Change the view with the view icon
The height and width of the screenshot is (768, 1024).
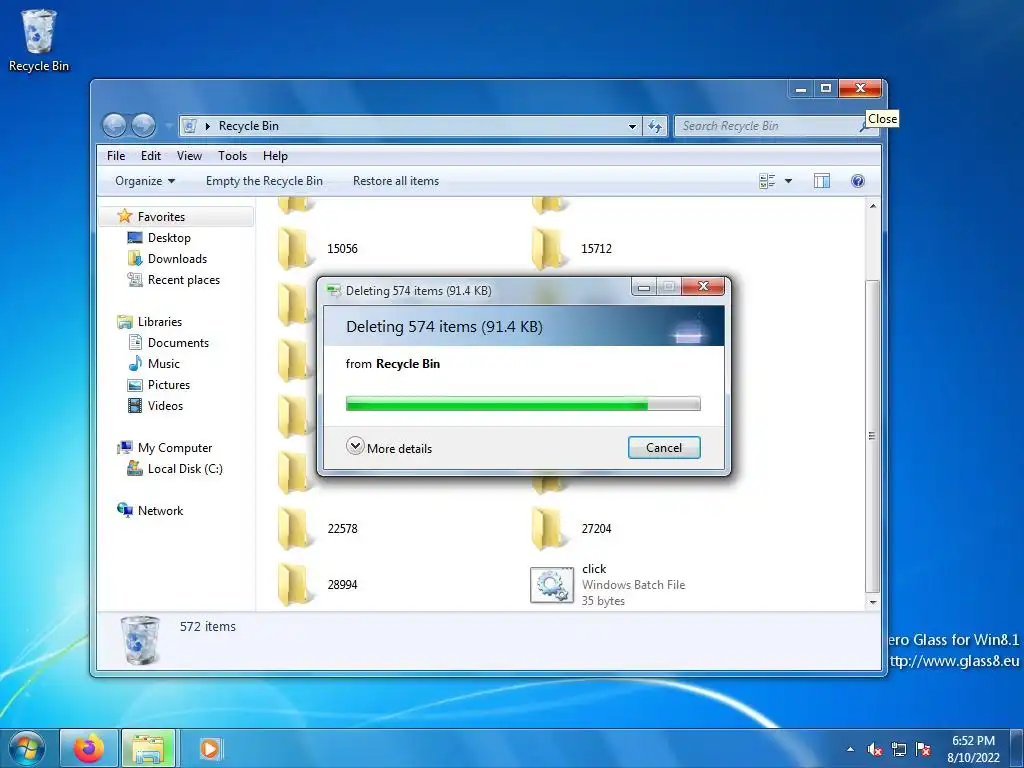pos(767,181)
